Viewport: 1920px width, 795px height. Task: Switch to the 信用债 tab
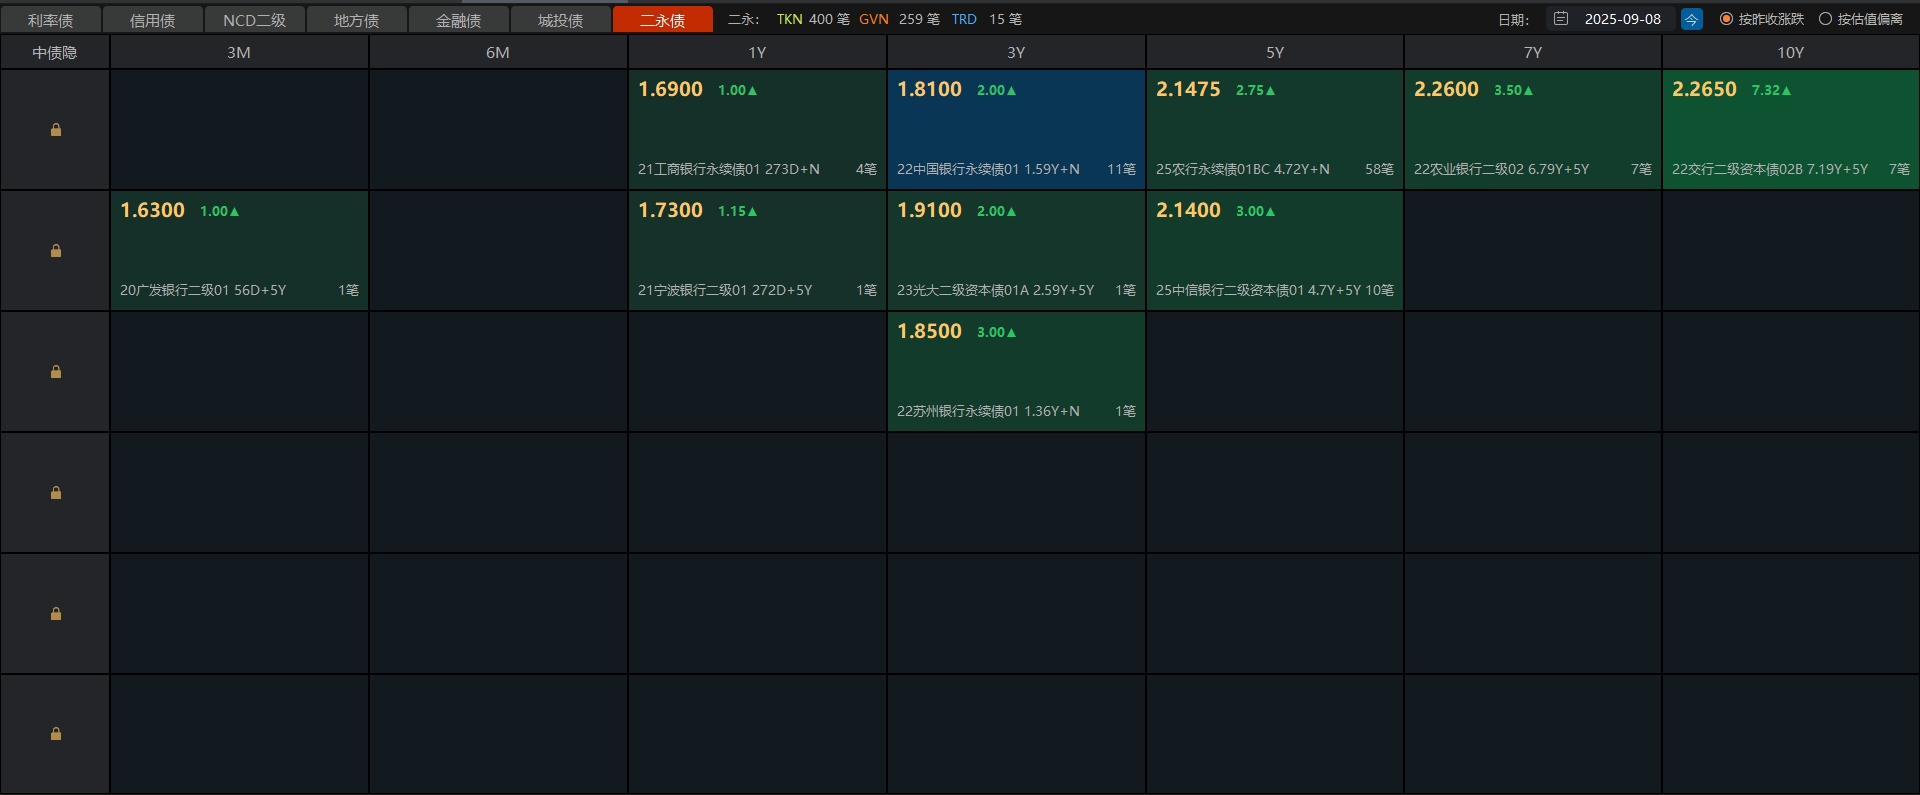[x=153, y=20]
